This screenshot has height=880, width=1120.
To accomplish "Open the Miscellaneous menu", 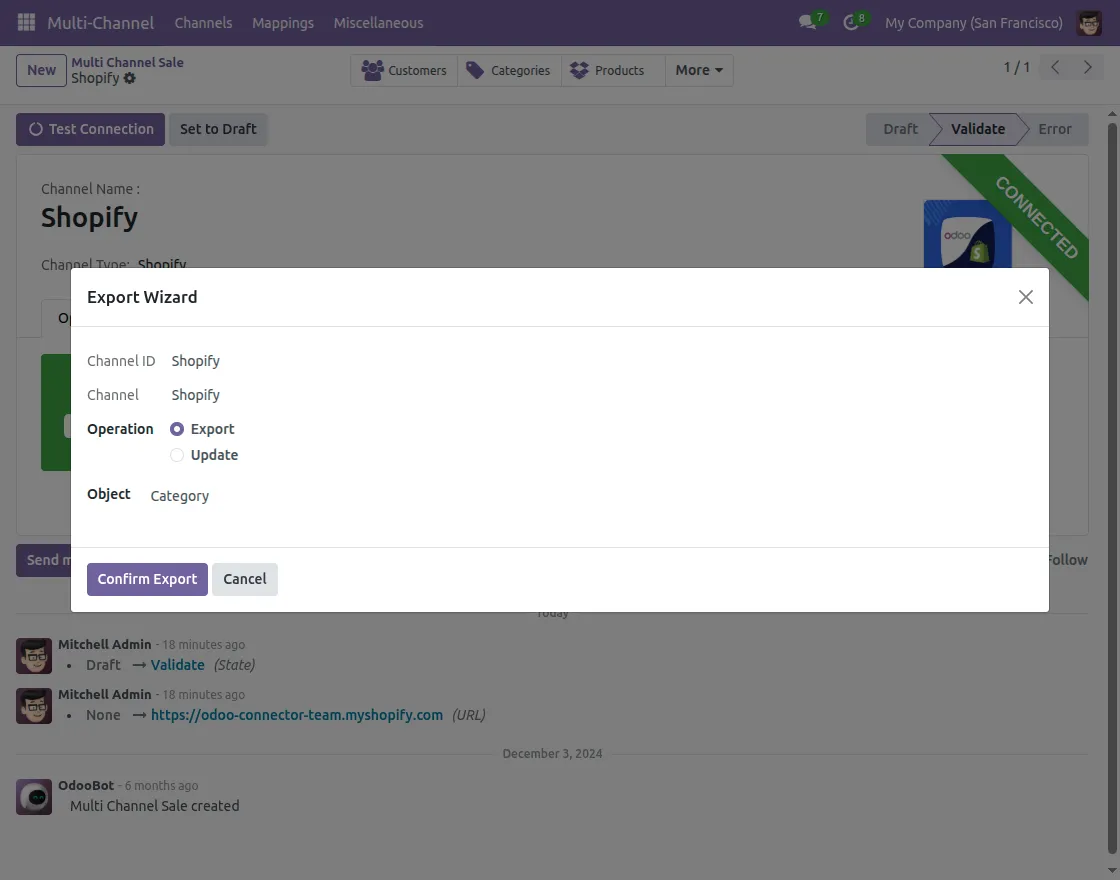I will (378, 22).
